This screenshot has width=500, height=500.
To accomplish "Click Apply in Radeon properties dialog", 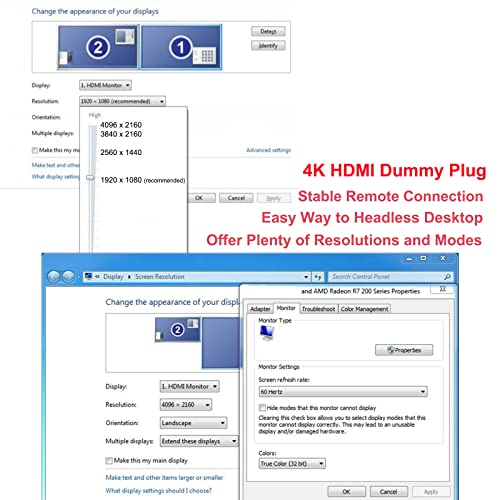I will click(431, 492).
